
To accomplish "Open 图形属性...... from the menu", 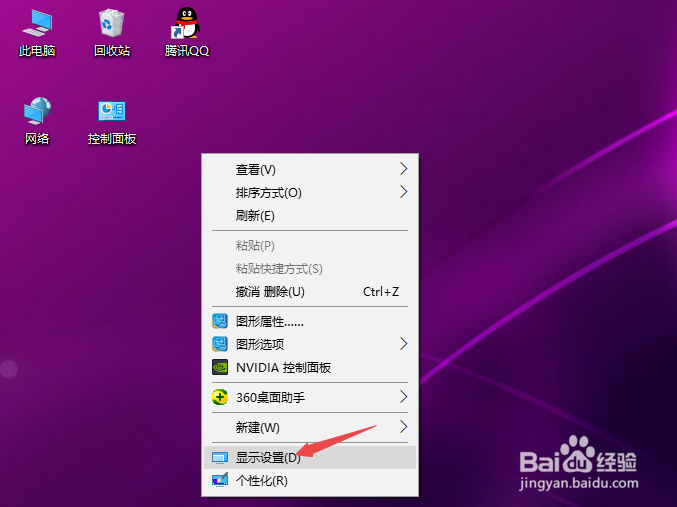I will [x=310, y=321].
